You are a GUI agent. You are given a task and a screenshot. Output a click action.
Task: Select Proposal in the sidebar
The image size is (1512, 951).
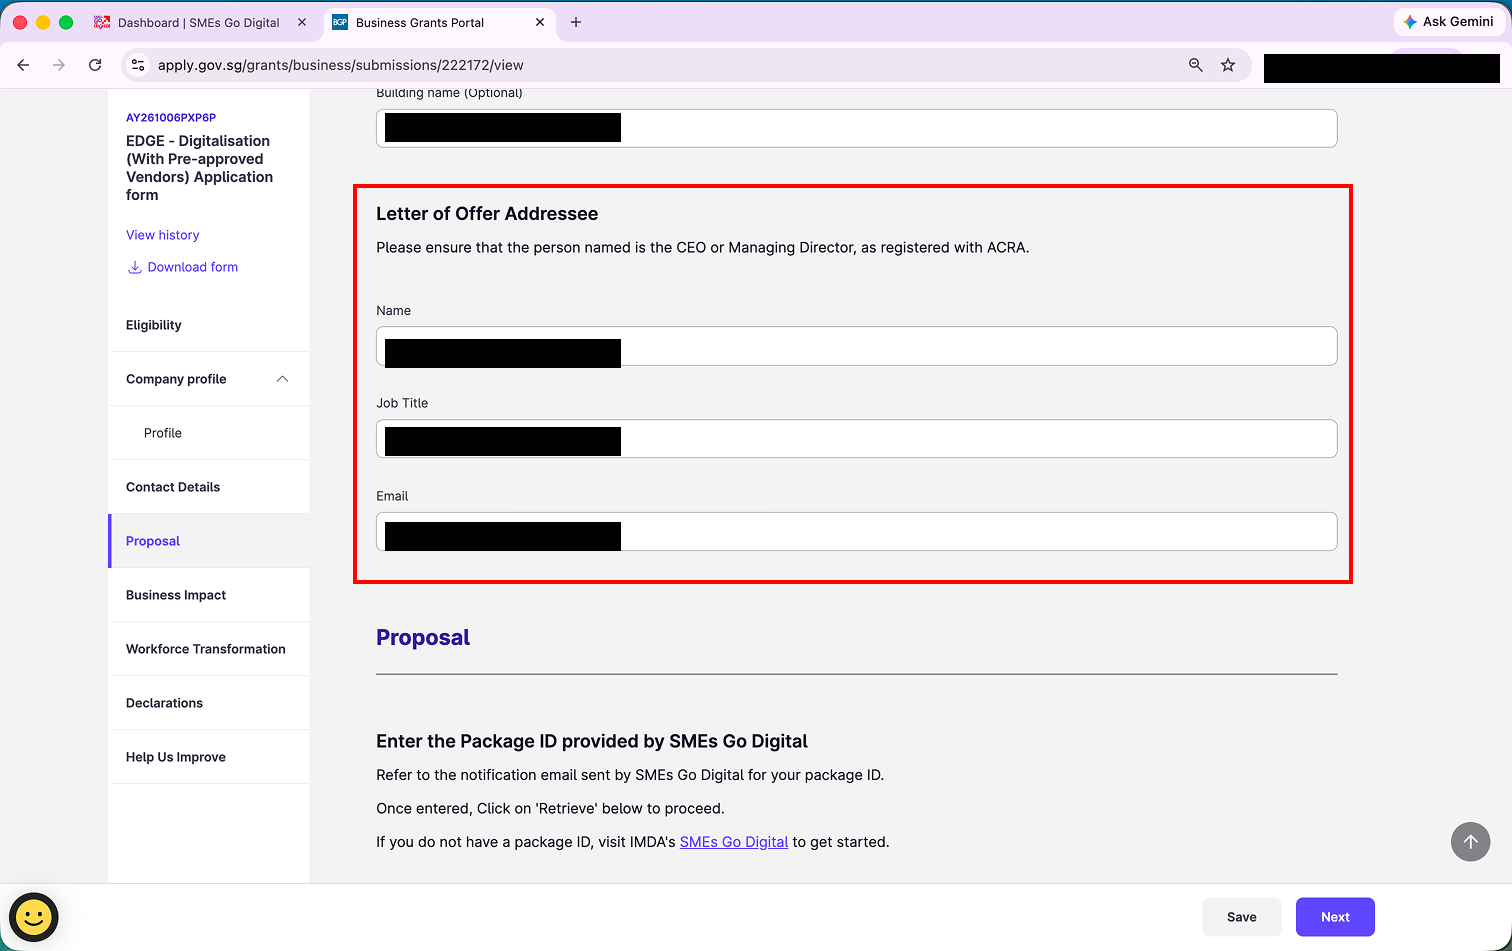tap(209, 541)
